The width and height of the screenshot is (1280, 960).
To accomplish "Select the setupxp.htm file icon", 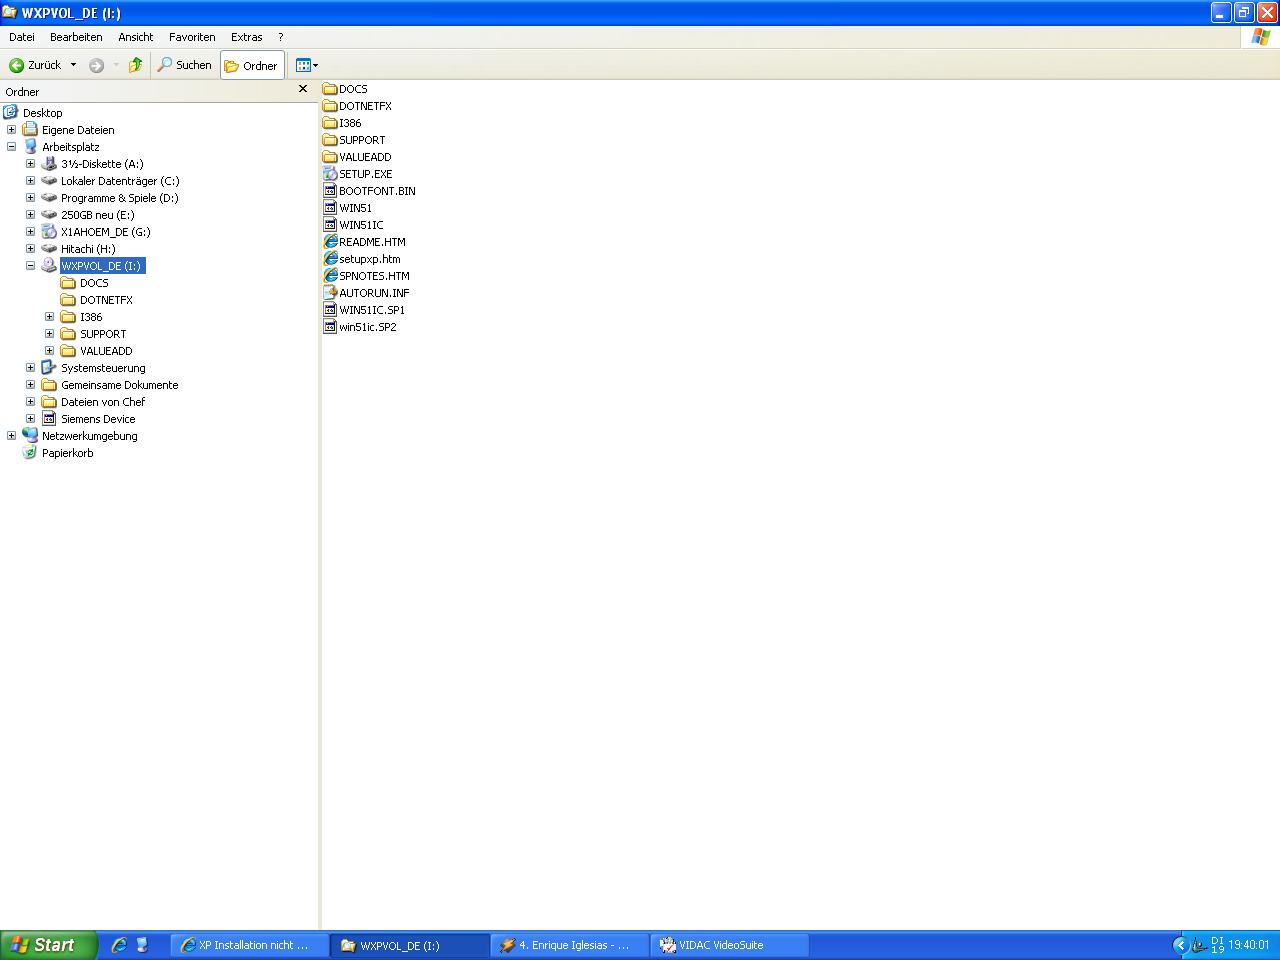I will tap(330, 259).
